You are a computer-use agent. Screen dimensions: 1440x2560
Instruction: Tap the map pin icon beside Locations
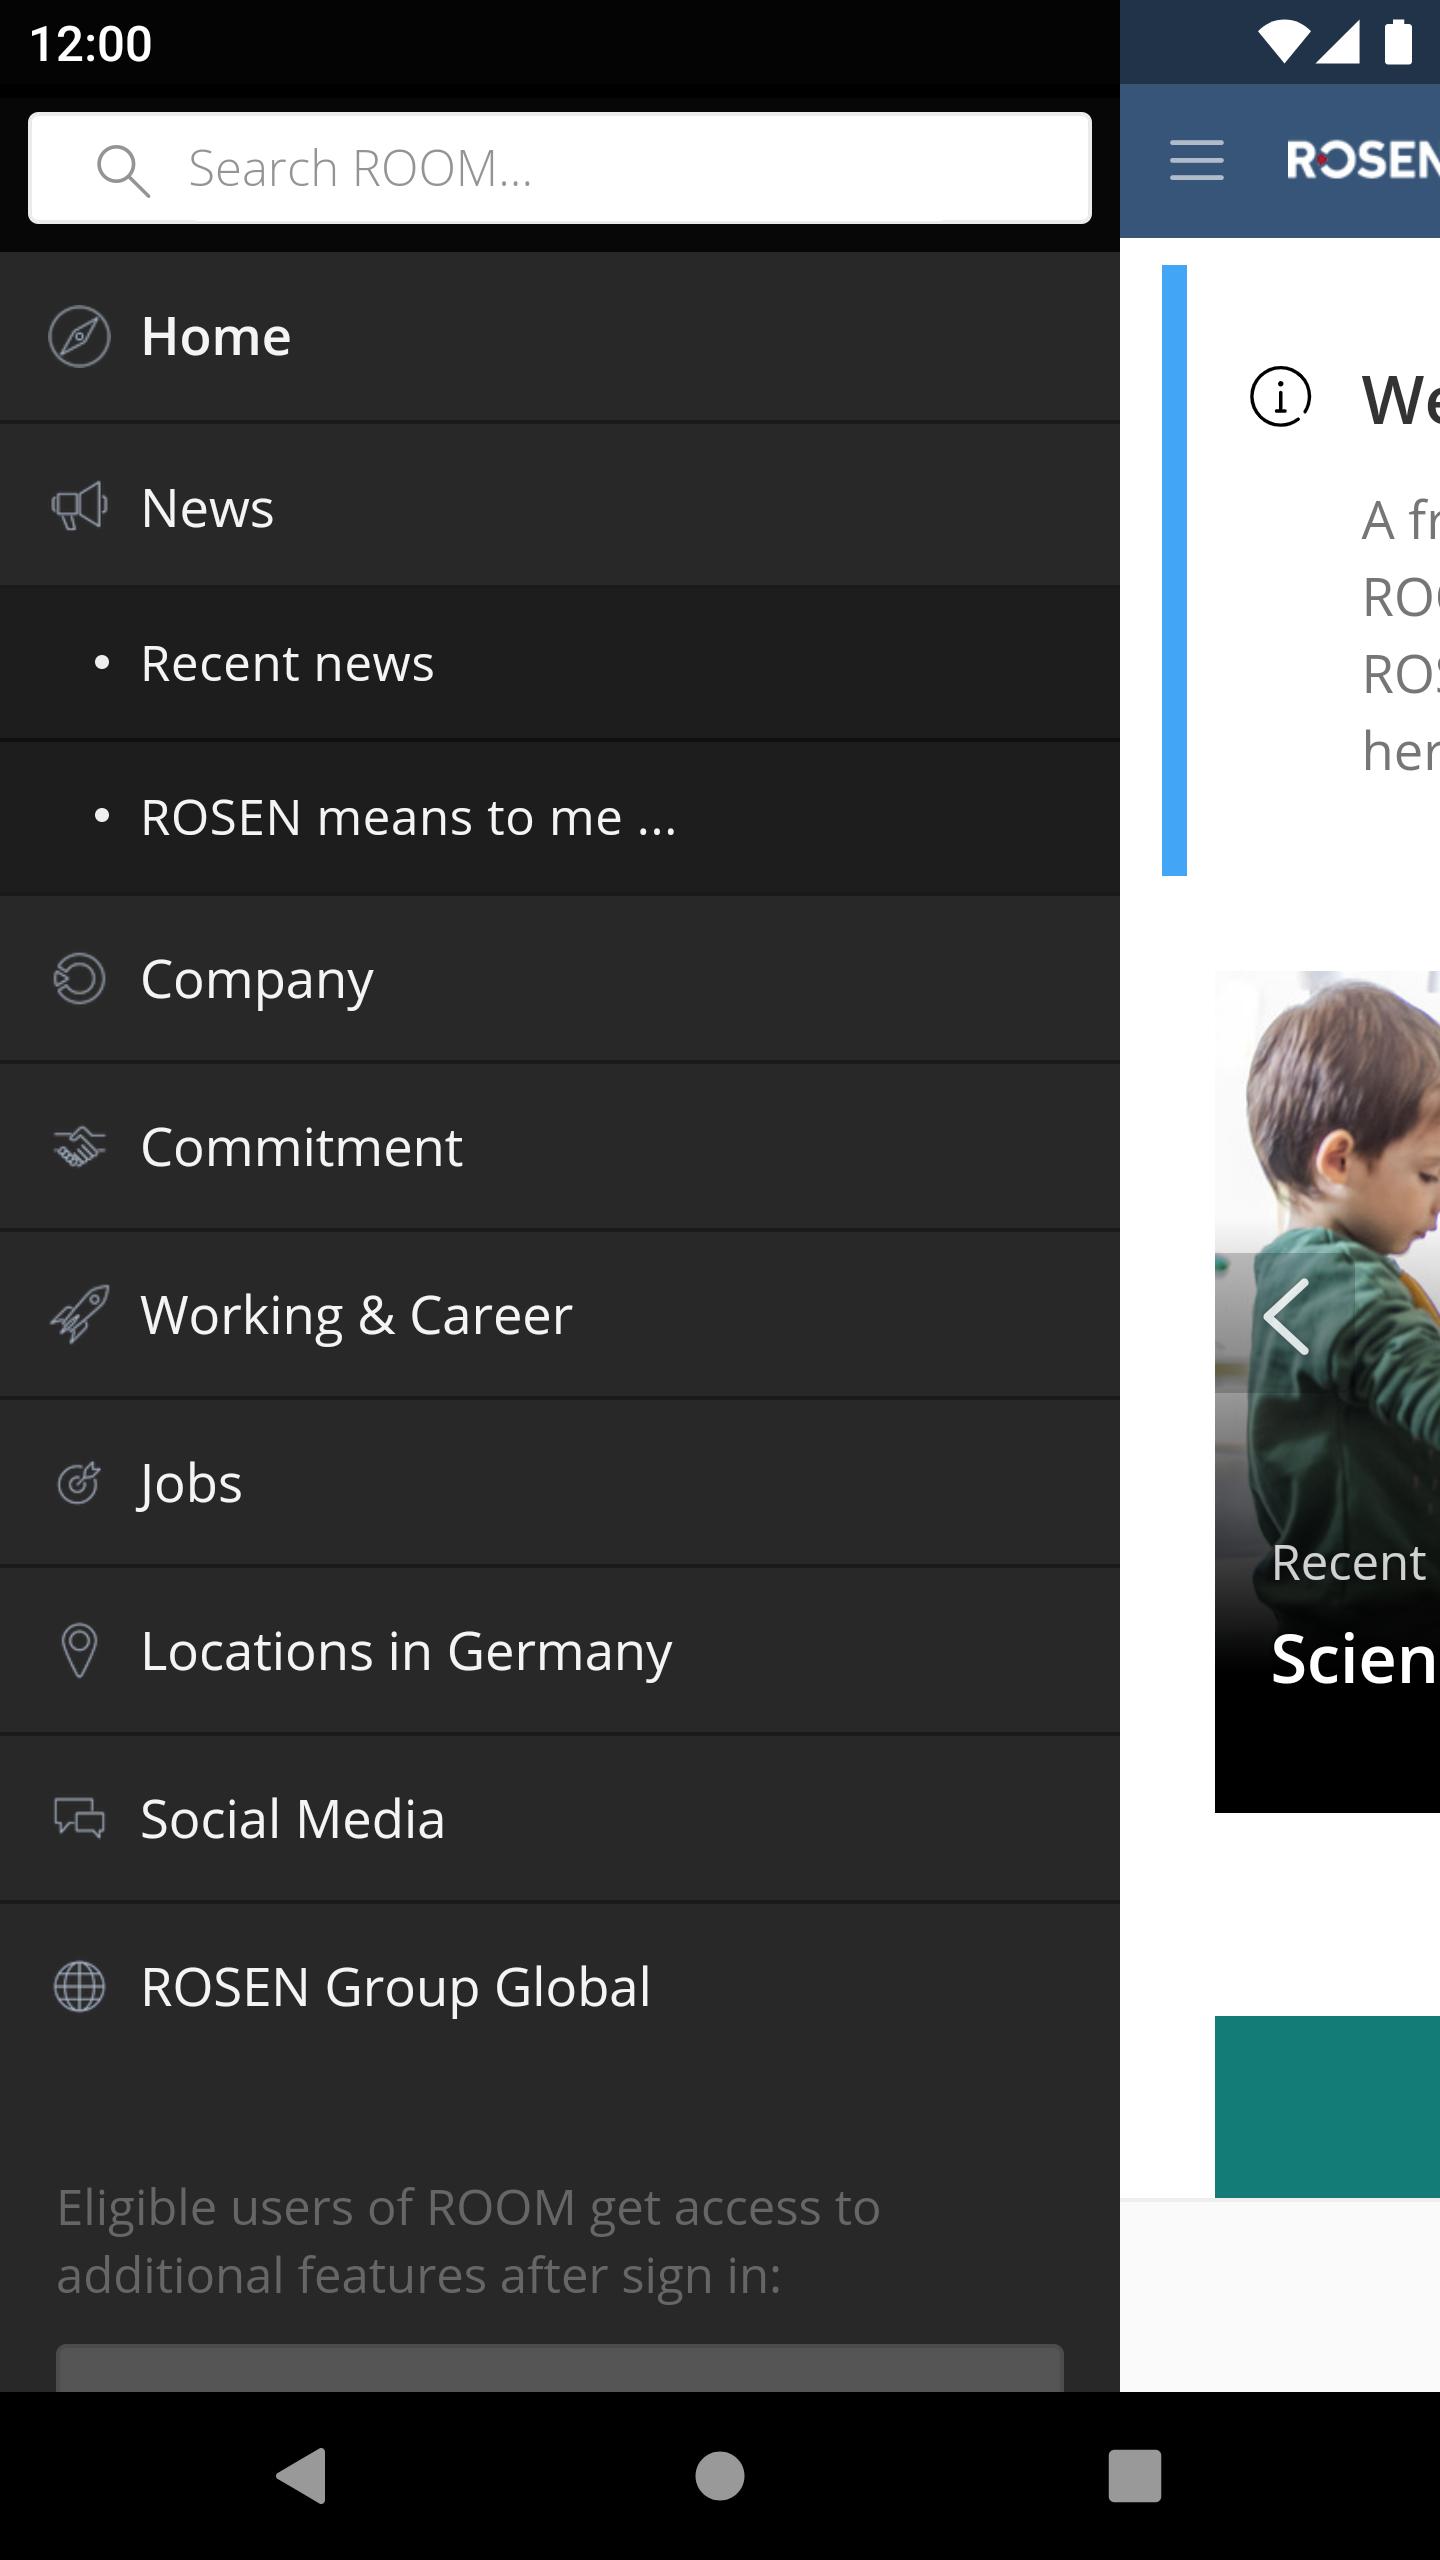tap(79, 1651)
